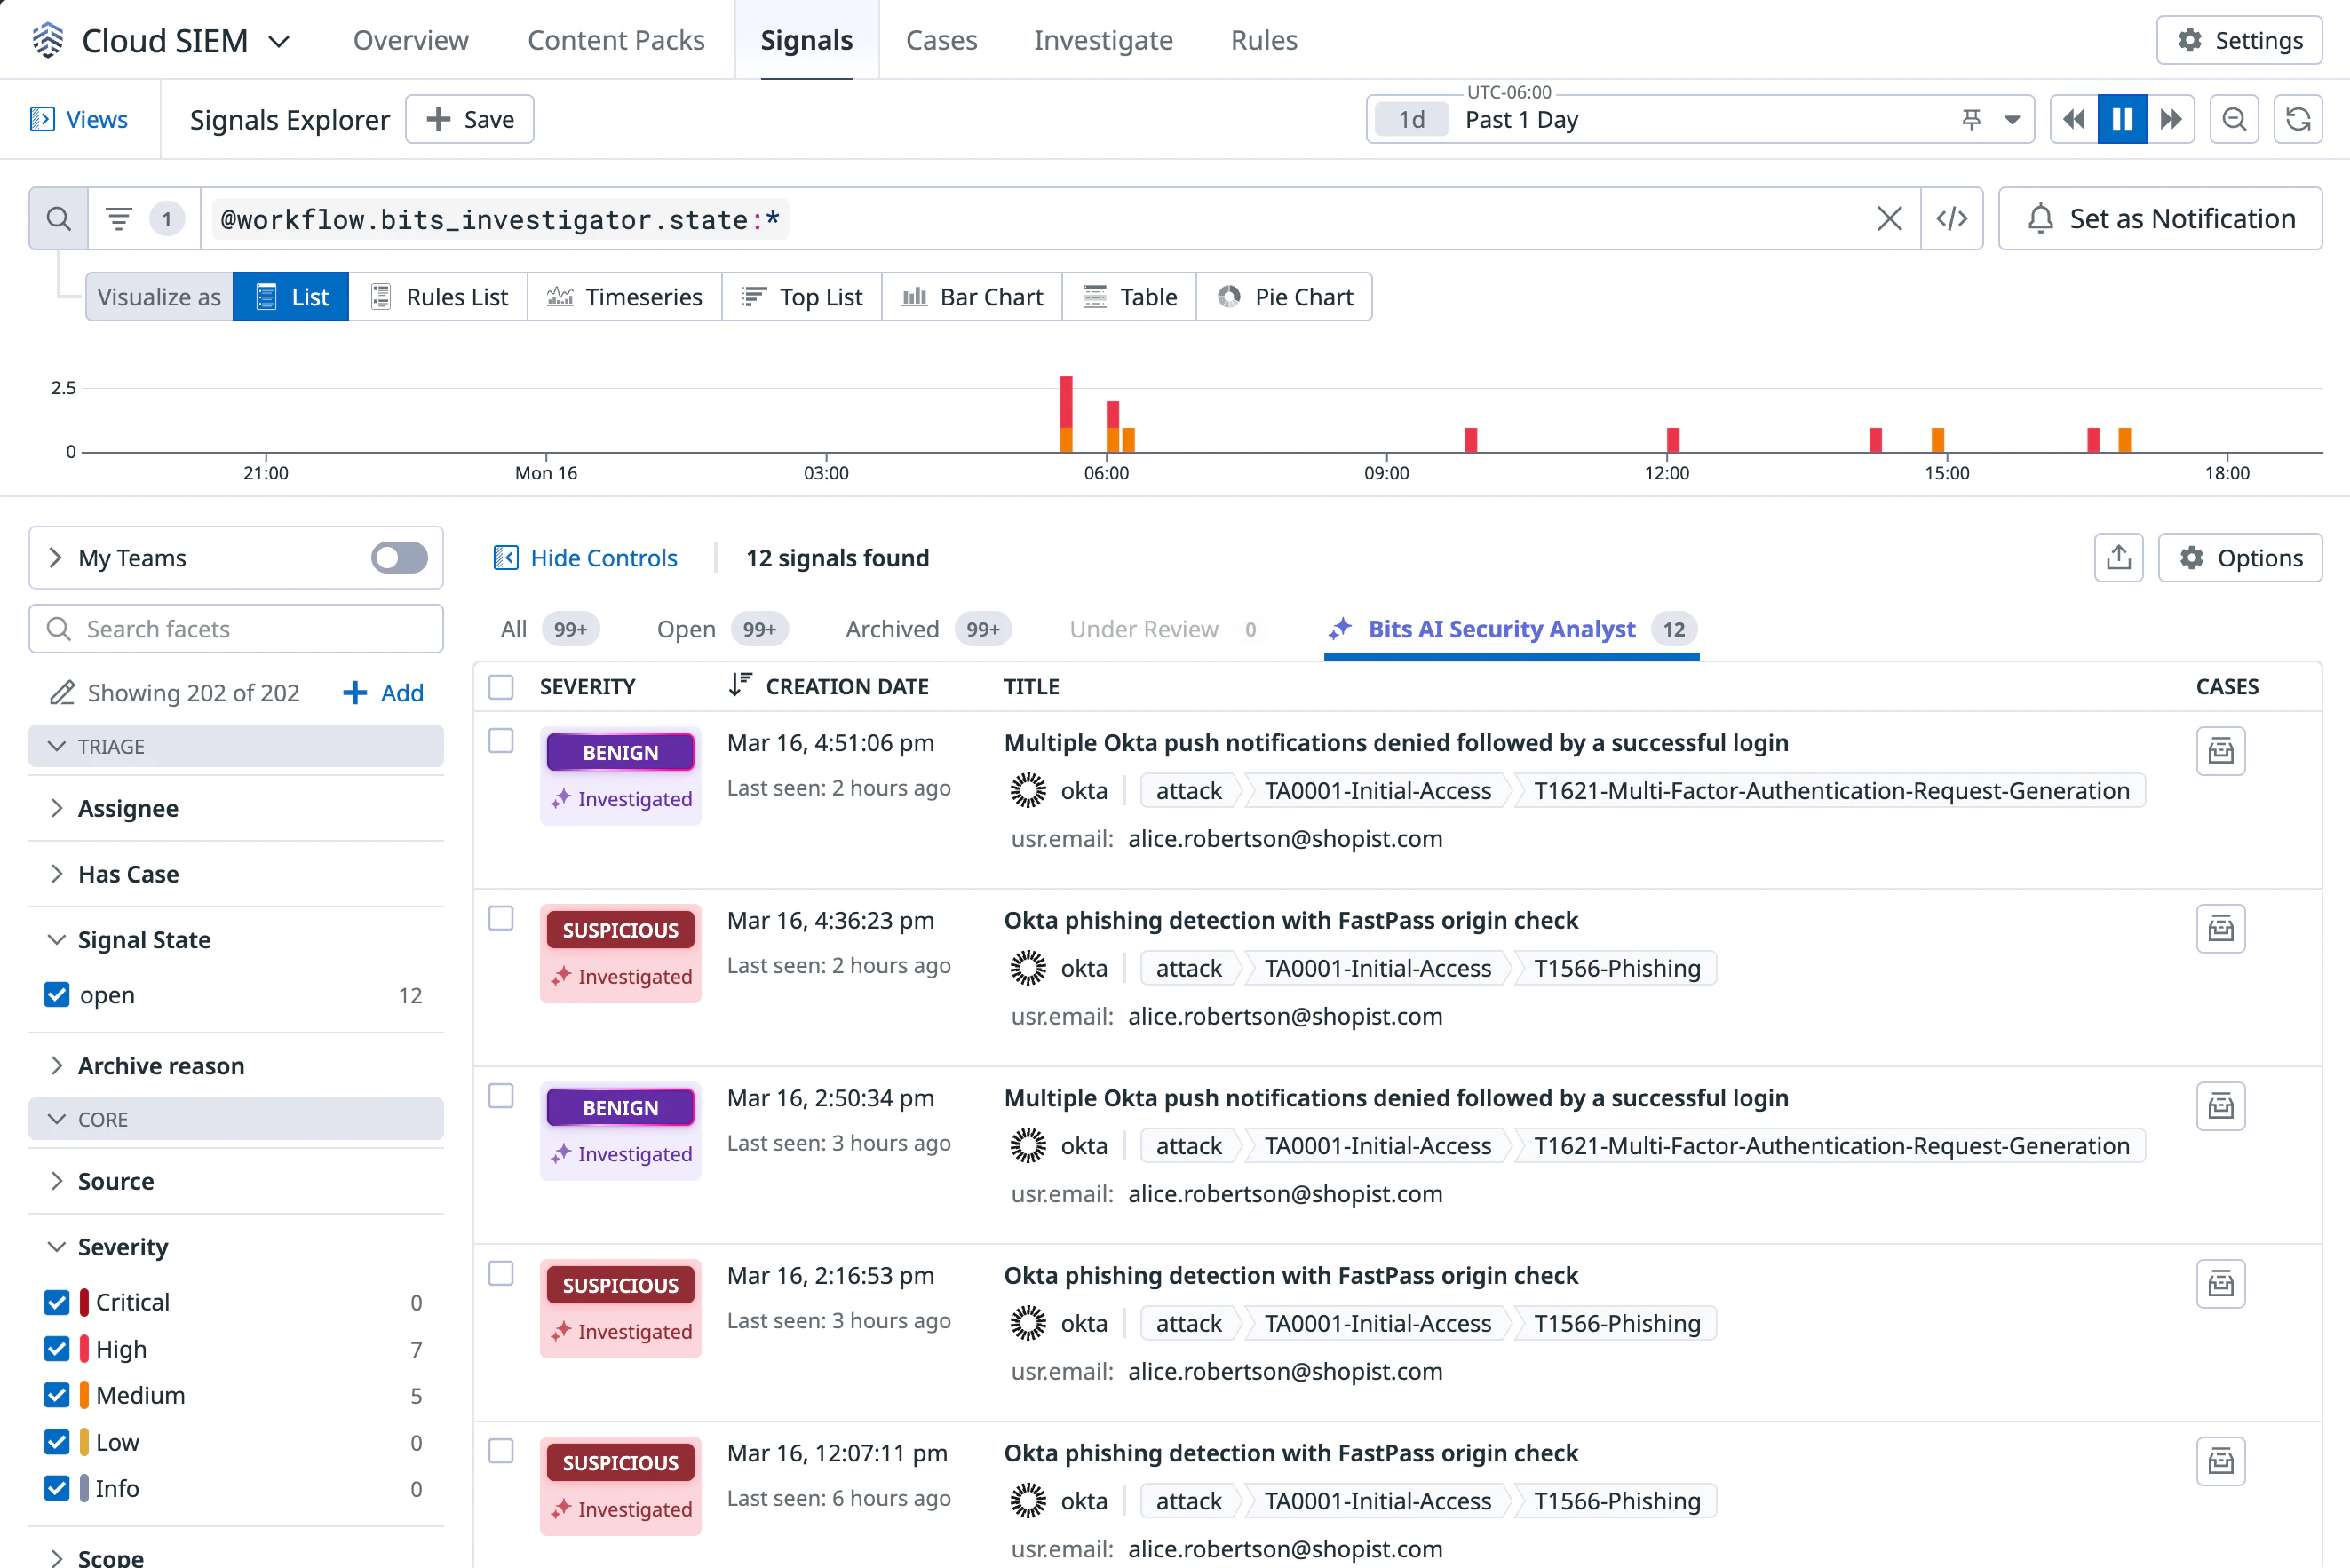Click the refresh icon in time controls
The width and height of the screenshot is (2350, 1568).
pyautogui.click(x=2297, y=120)
